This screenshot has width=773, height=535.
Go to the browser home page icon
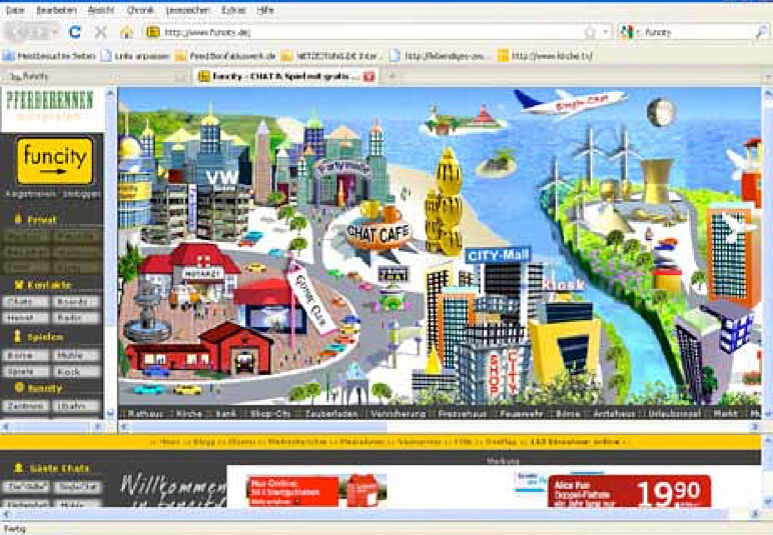point(127,33)
